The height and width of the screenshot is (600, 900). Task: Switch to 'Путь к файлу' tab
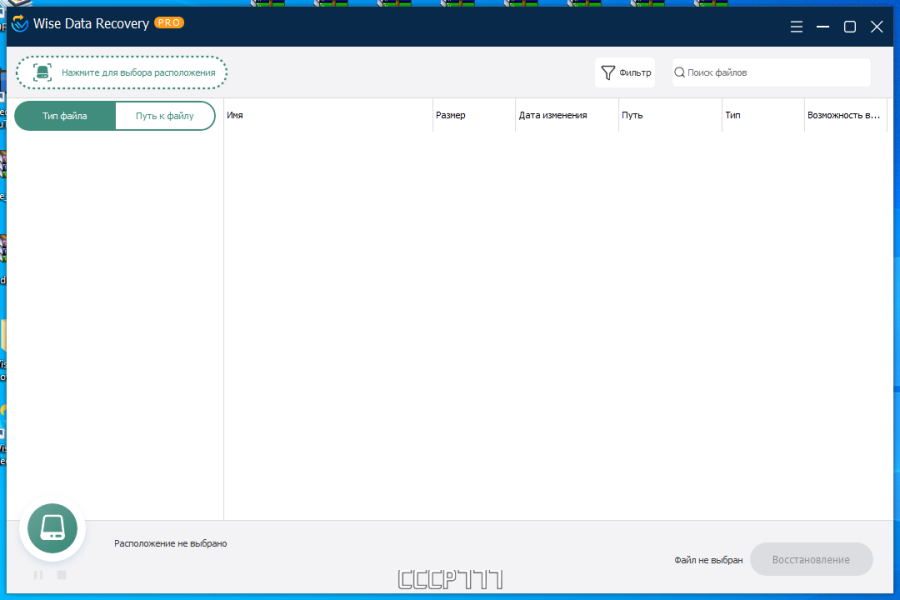pyautogui.click(x=165, y=116)
